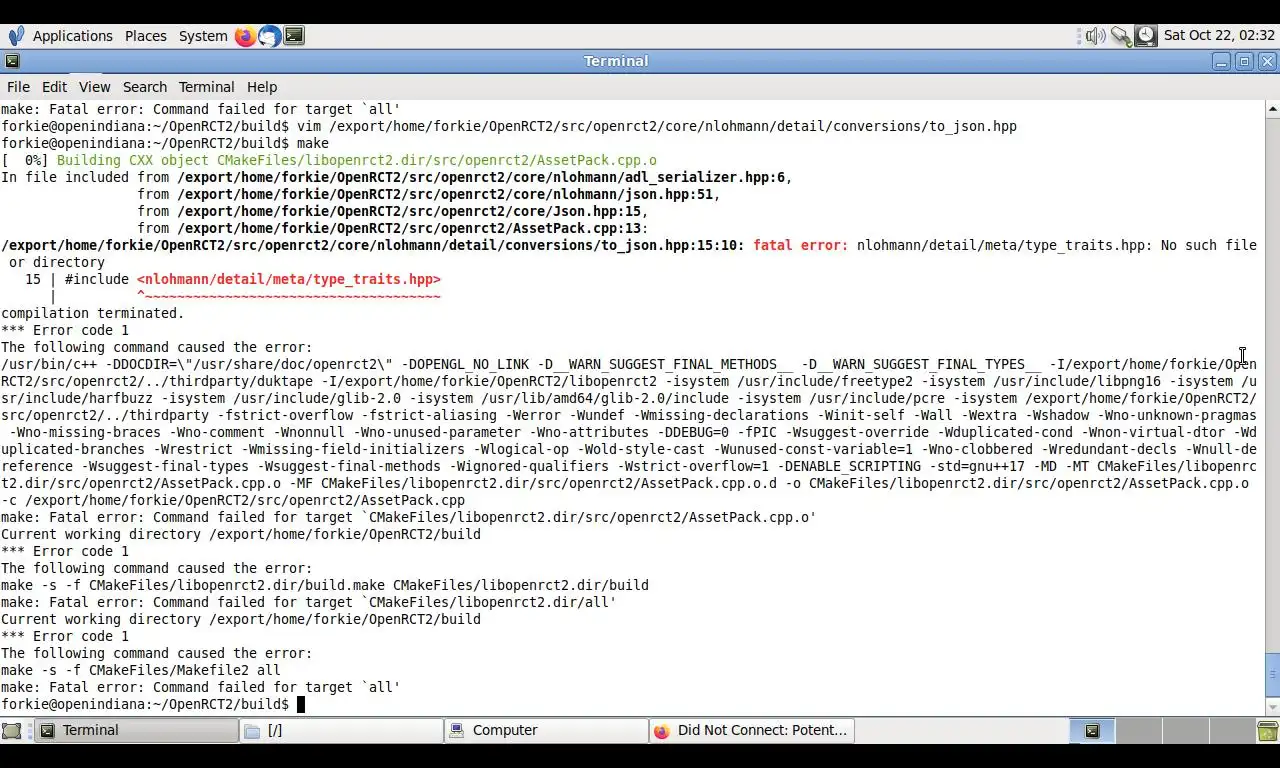Click 'AssetPack.cpp:13:' in the include trace
The image size is (1280, 768).
coord(581,228)
